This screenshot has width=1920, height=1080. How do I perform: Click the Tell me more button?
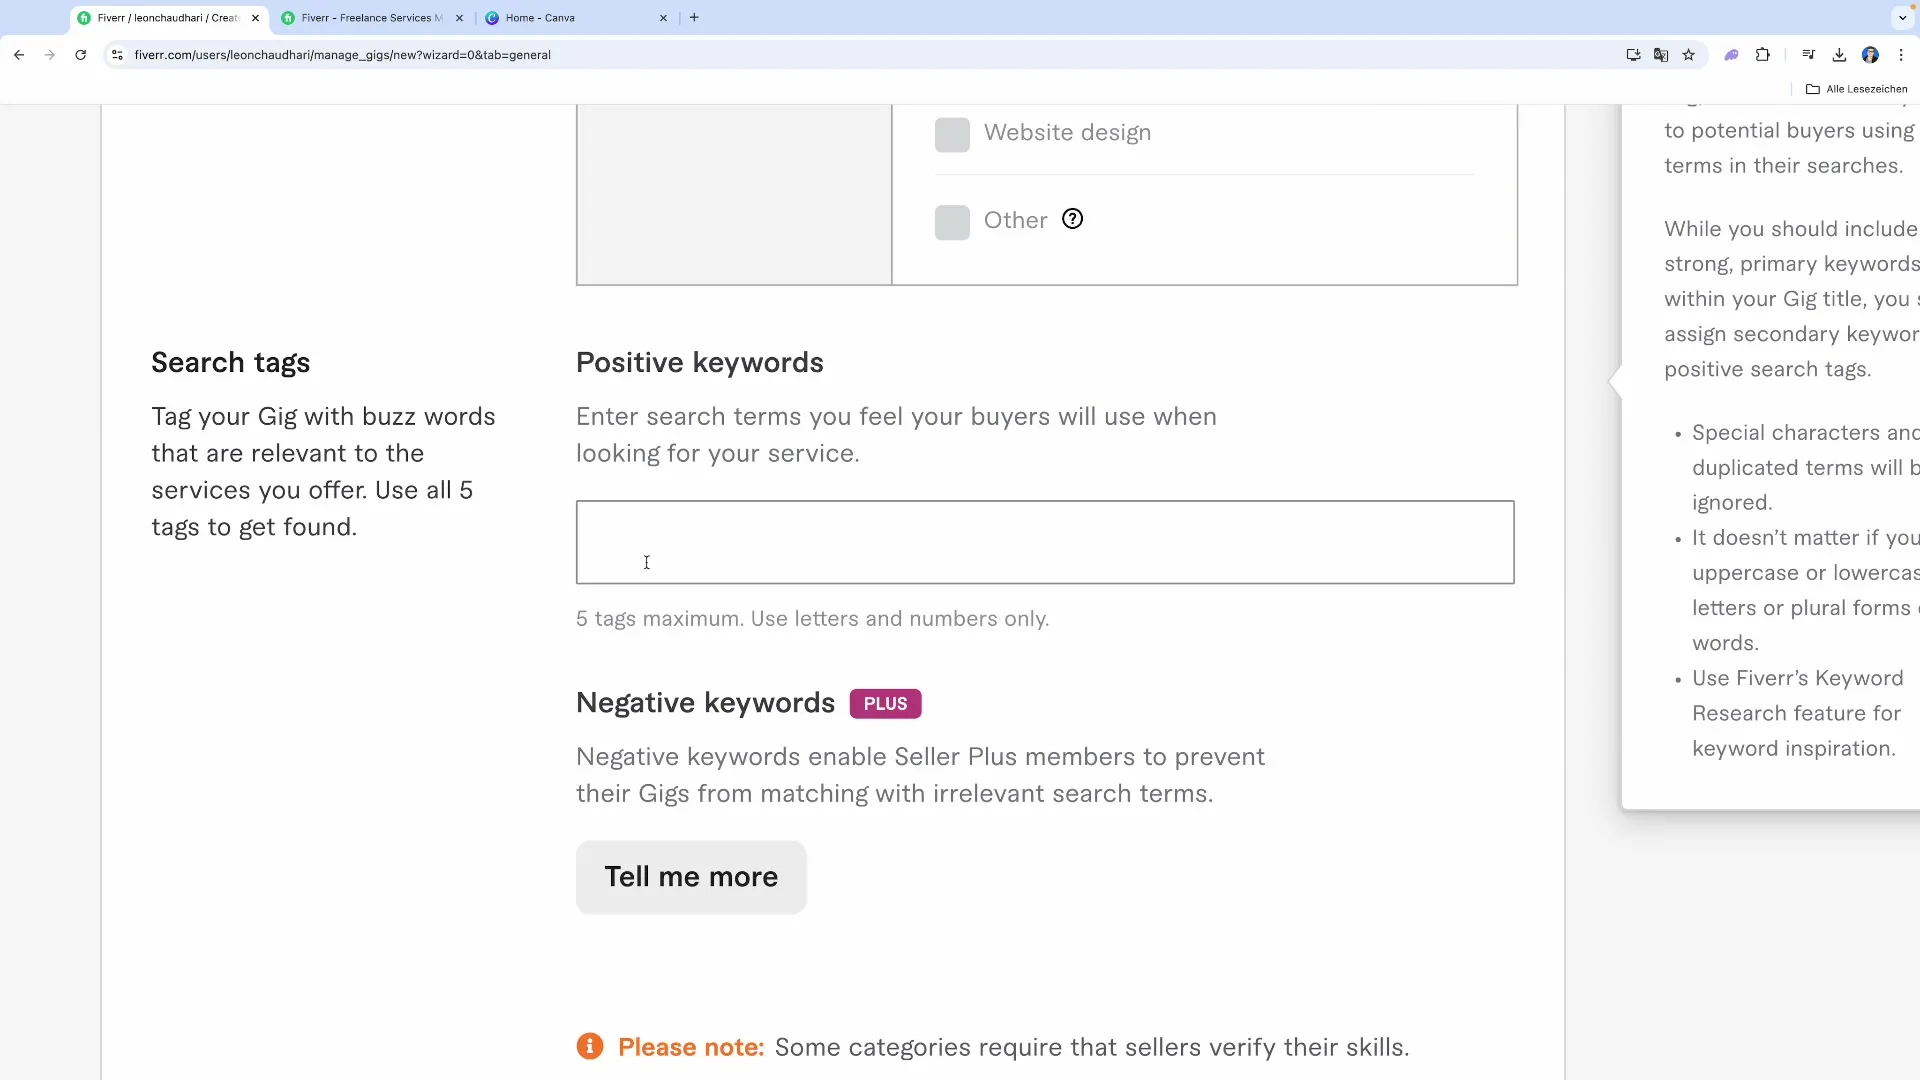tap(690, 877)
